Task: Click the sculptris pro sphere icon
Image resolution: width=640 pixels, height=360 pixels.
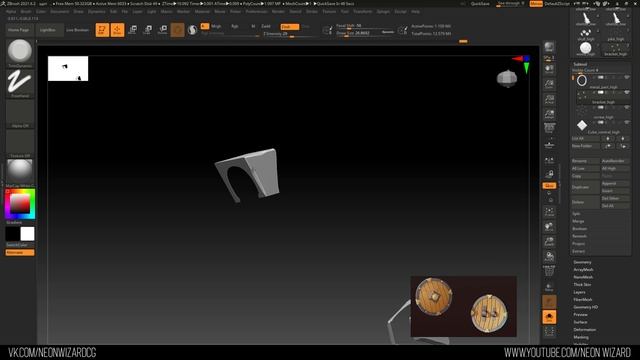Action: coord(192,30)
